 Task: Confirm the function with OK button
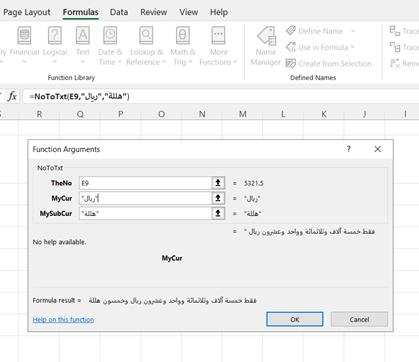coord(295,319)
